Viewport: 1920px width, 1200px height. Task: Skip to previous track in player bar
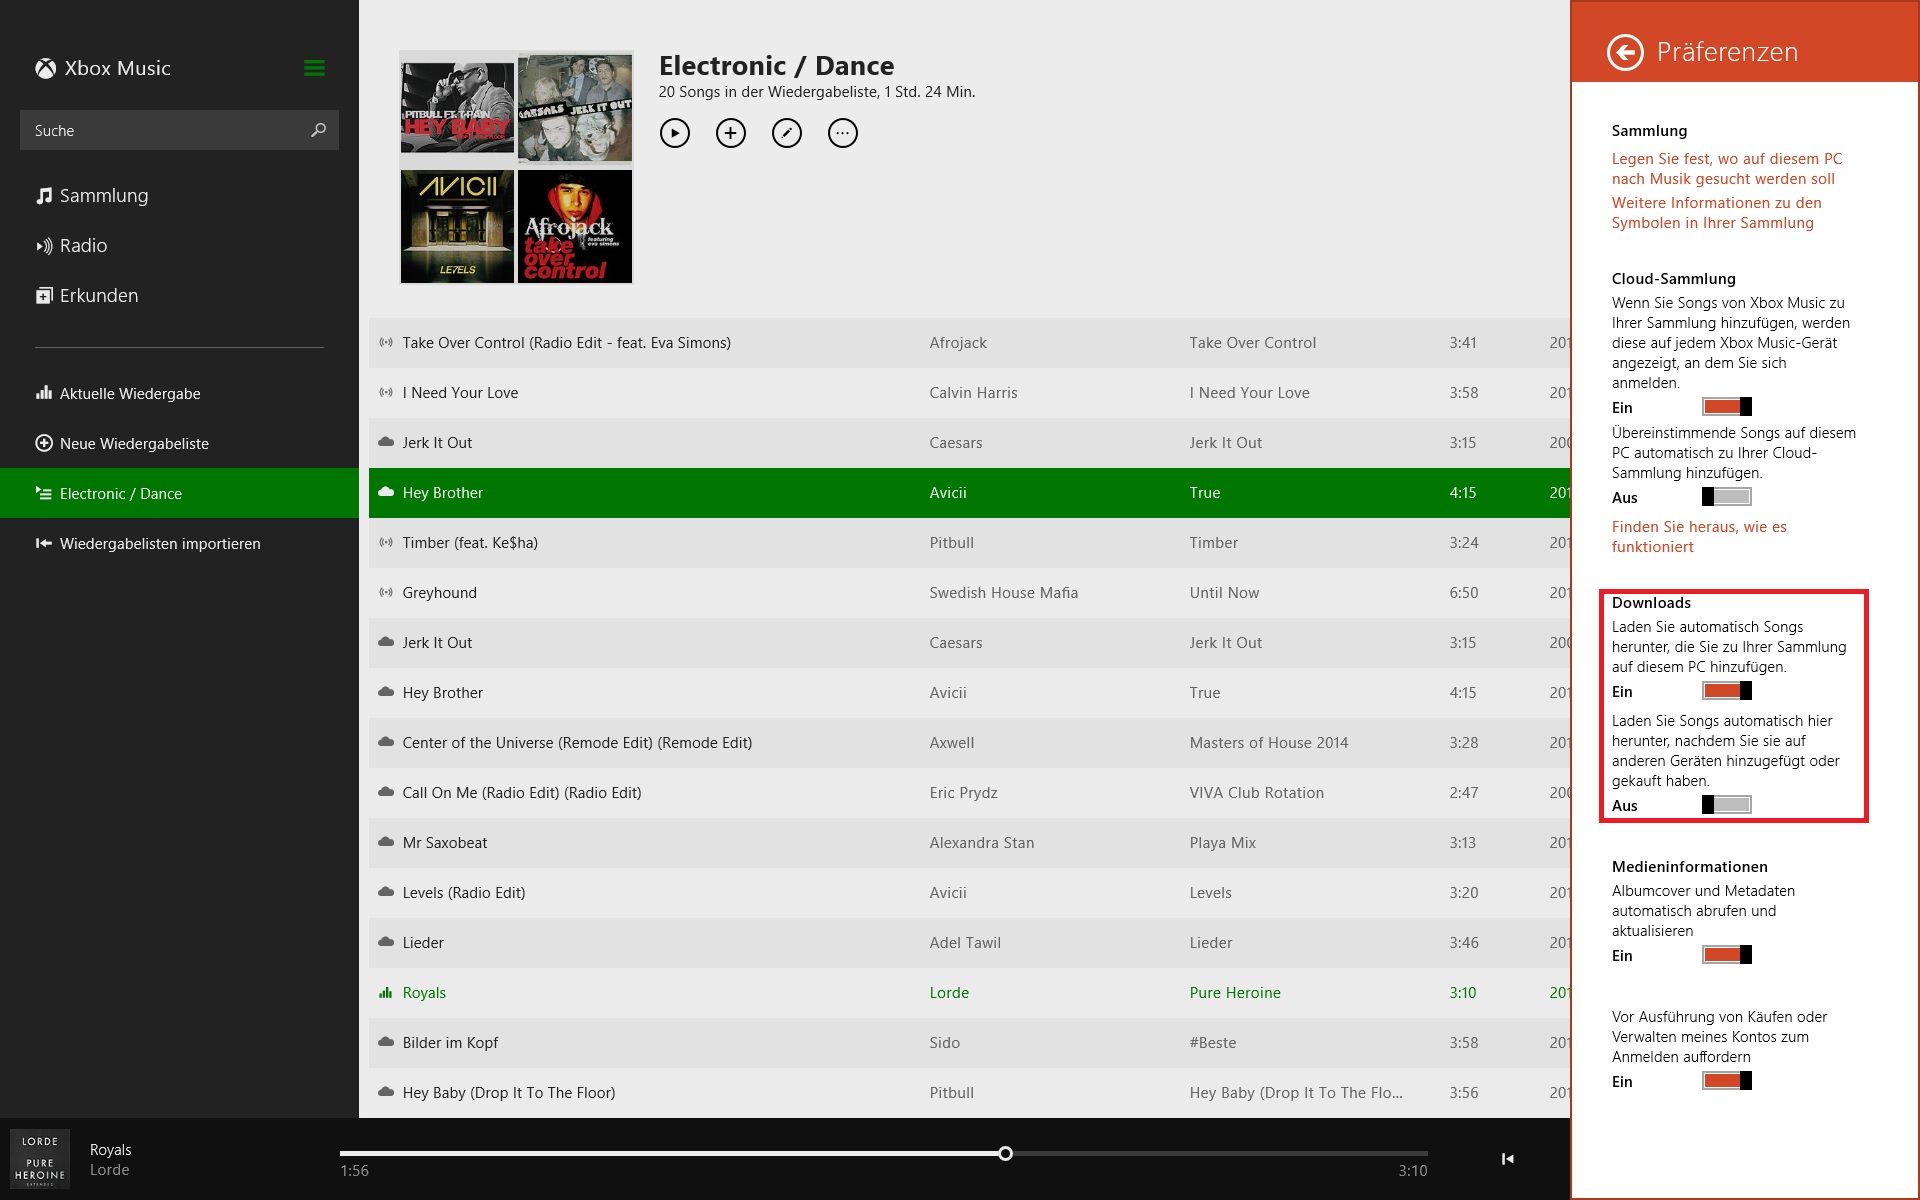[1507, 1159]
